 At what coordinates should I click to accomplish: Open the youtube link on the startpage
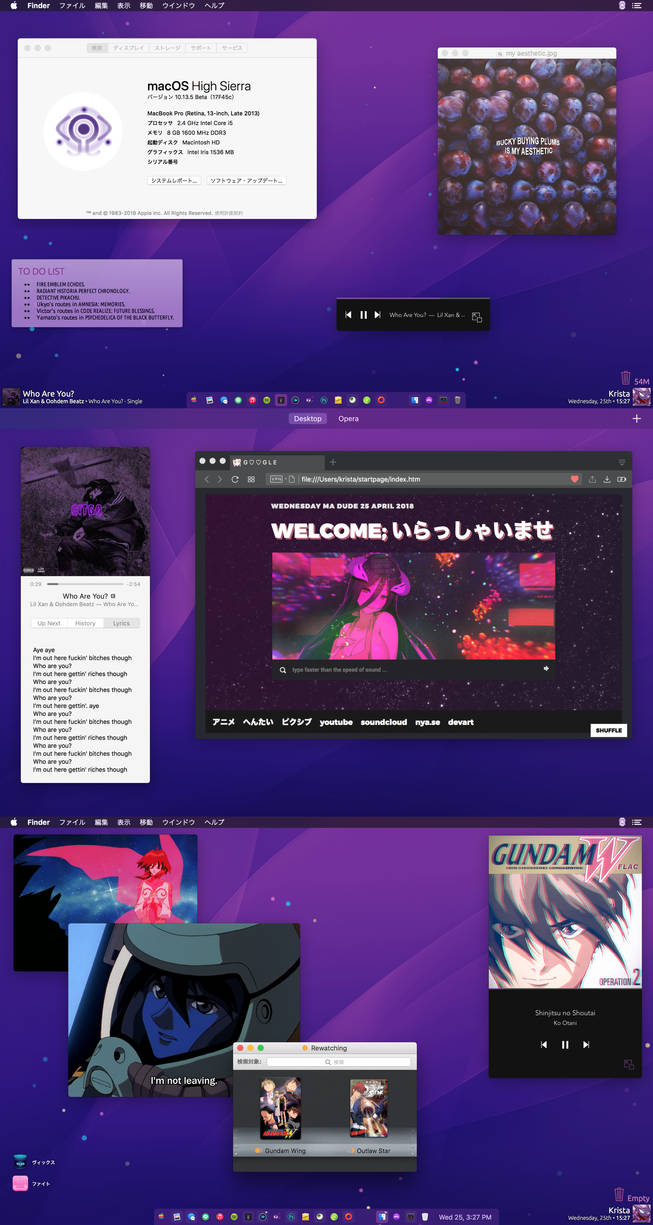tap(336, 722)
